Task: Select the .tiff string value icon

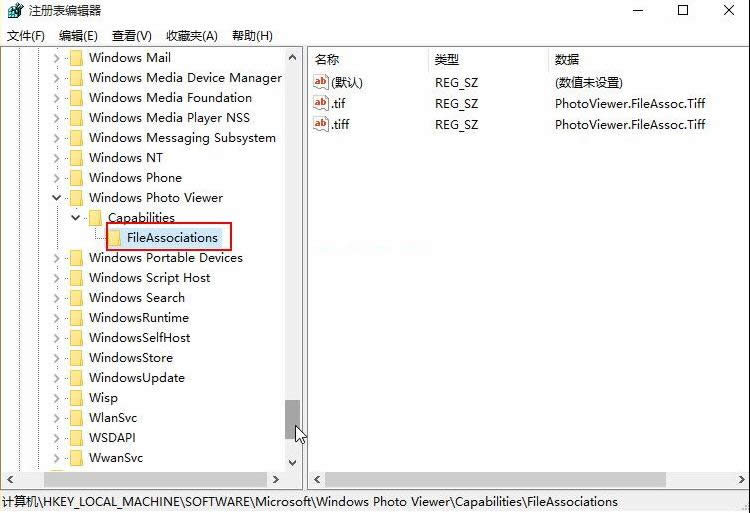Action: [321, 124]
